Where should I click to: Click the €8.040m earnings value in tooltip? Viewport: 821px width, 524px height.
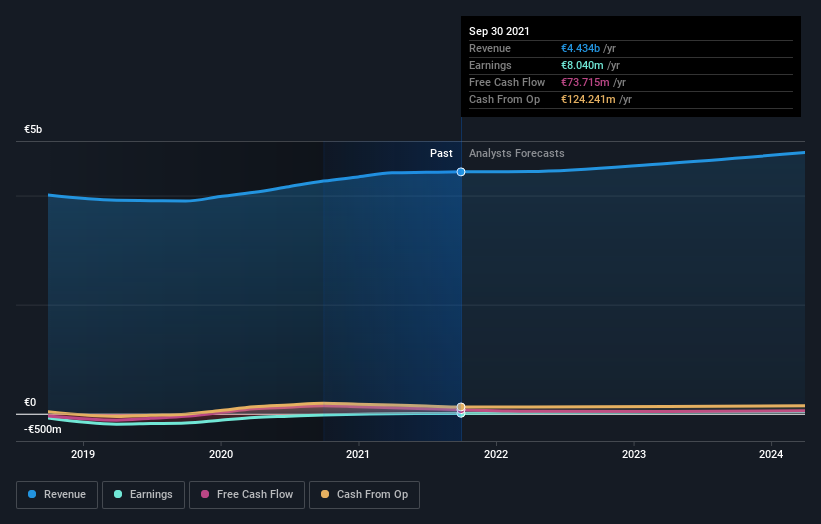click(x=582, y=65)
